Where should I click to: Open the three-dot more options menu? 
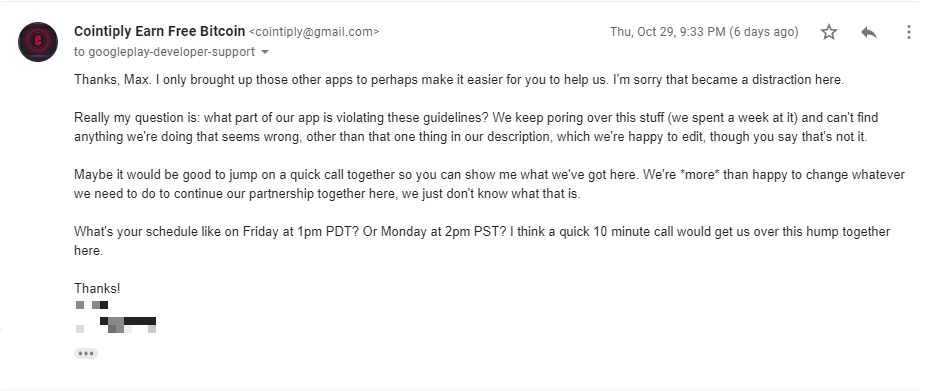click(x=909, y=32)
